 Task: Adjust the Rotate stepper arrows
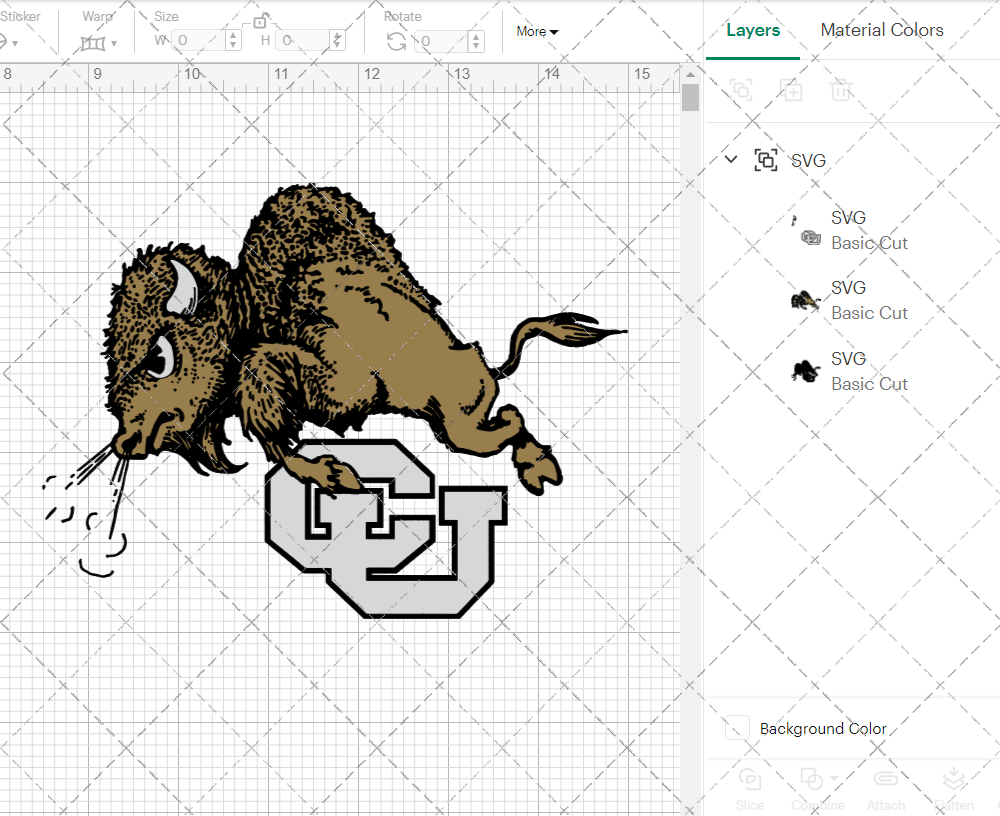(x=476, y=41)
